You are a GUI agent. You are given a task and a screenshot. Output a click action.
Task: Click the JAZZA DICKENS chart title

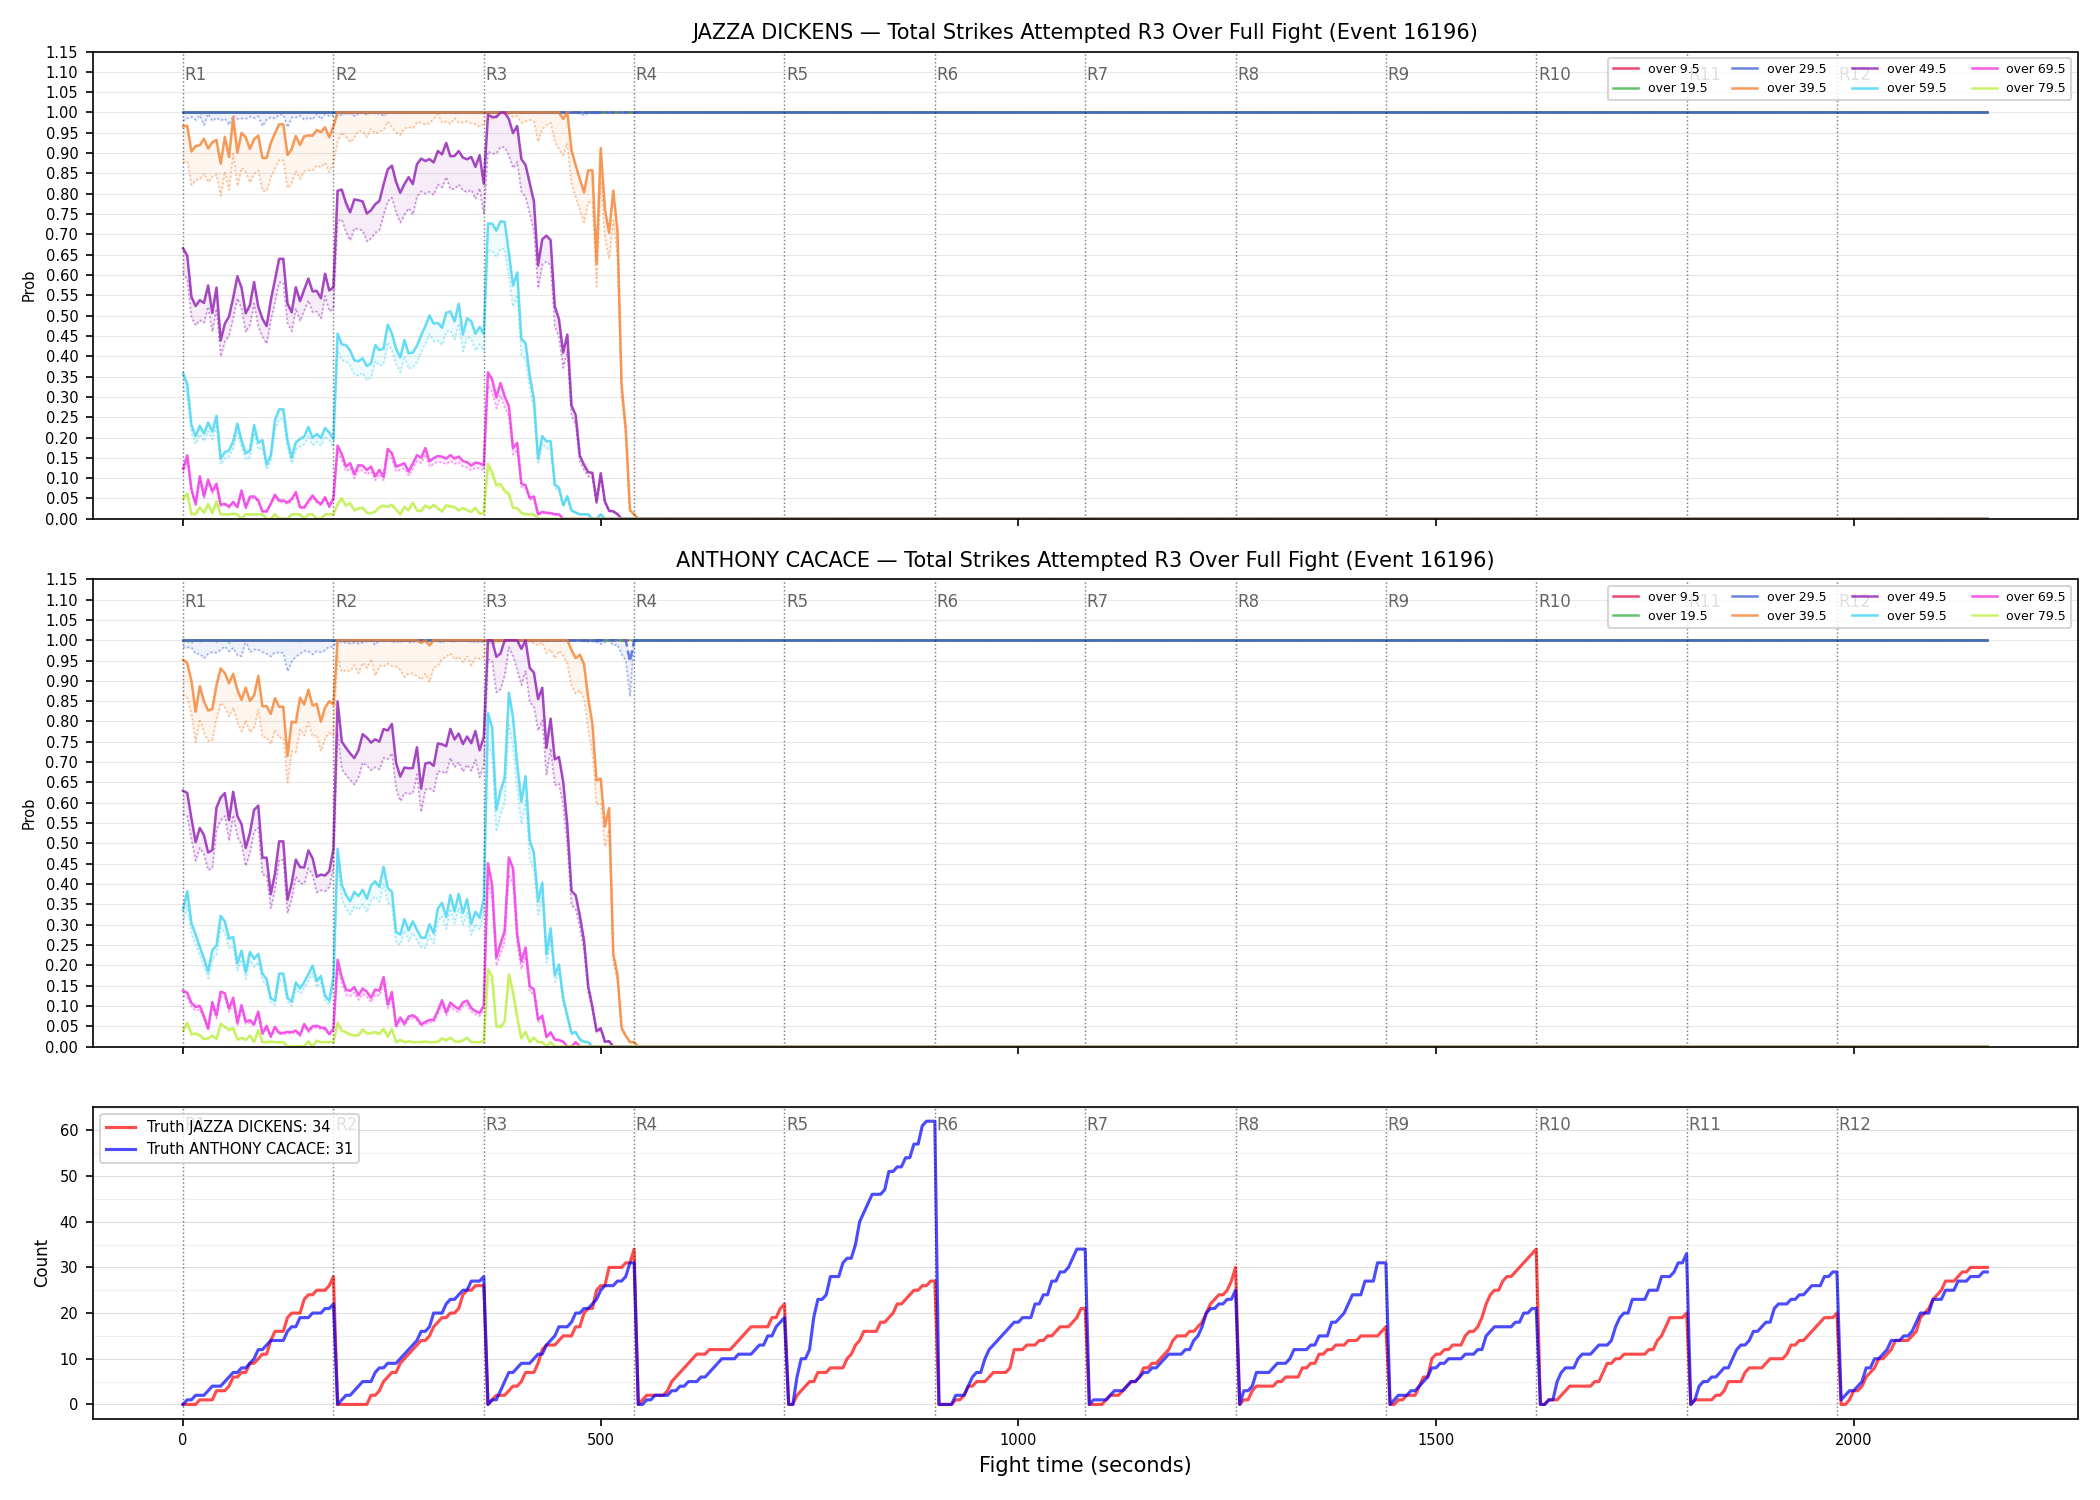[1085, 32]
